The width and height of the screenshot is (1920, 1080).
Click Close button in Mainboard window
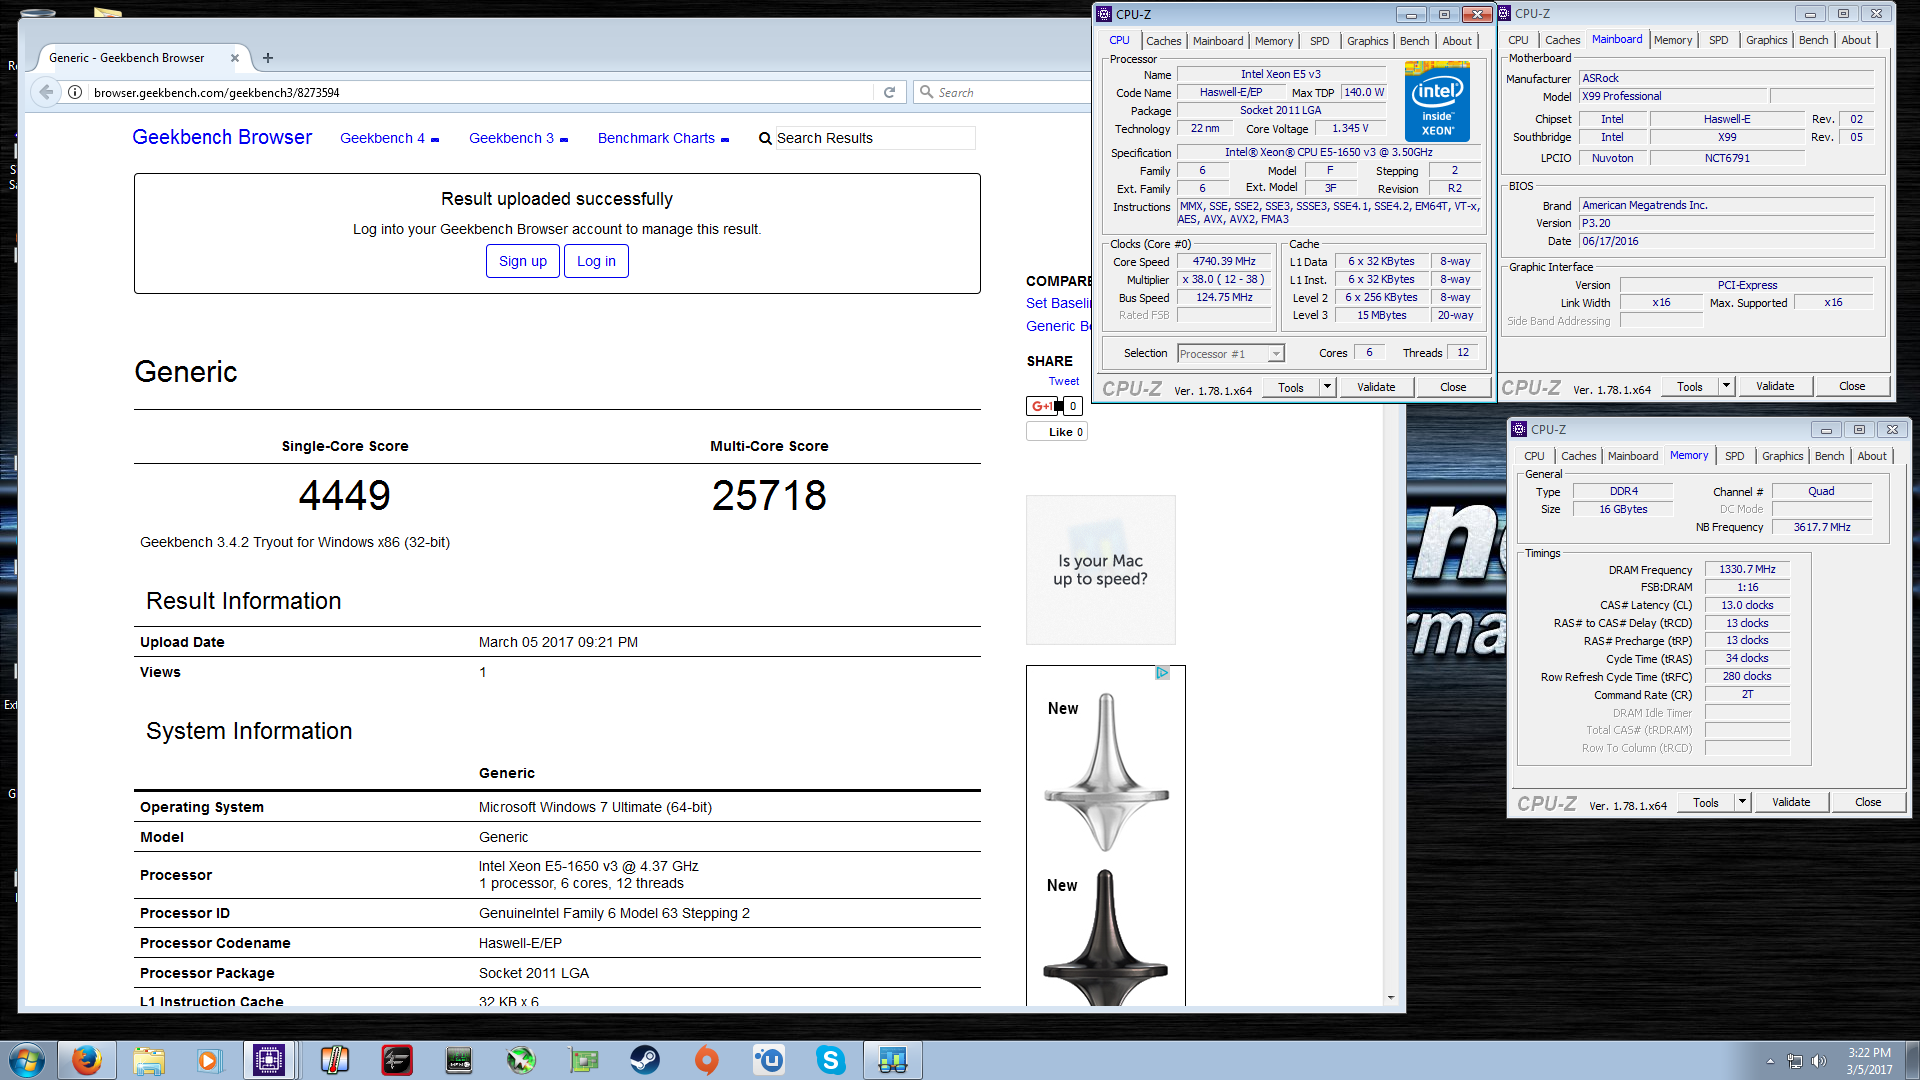1852,386
